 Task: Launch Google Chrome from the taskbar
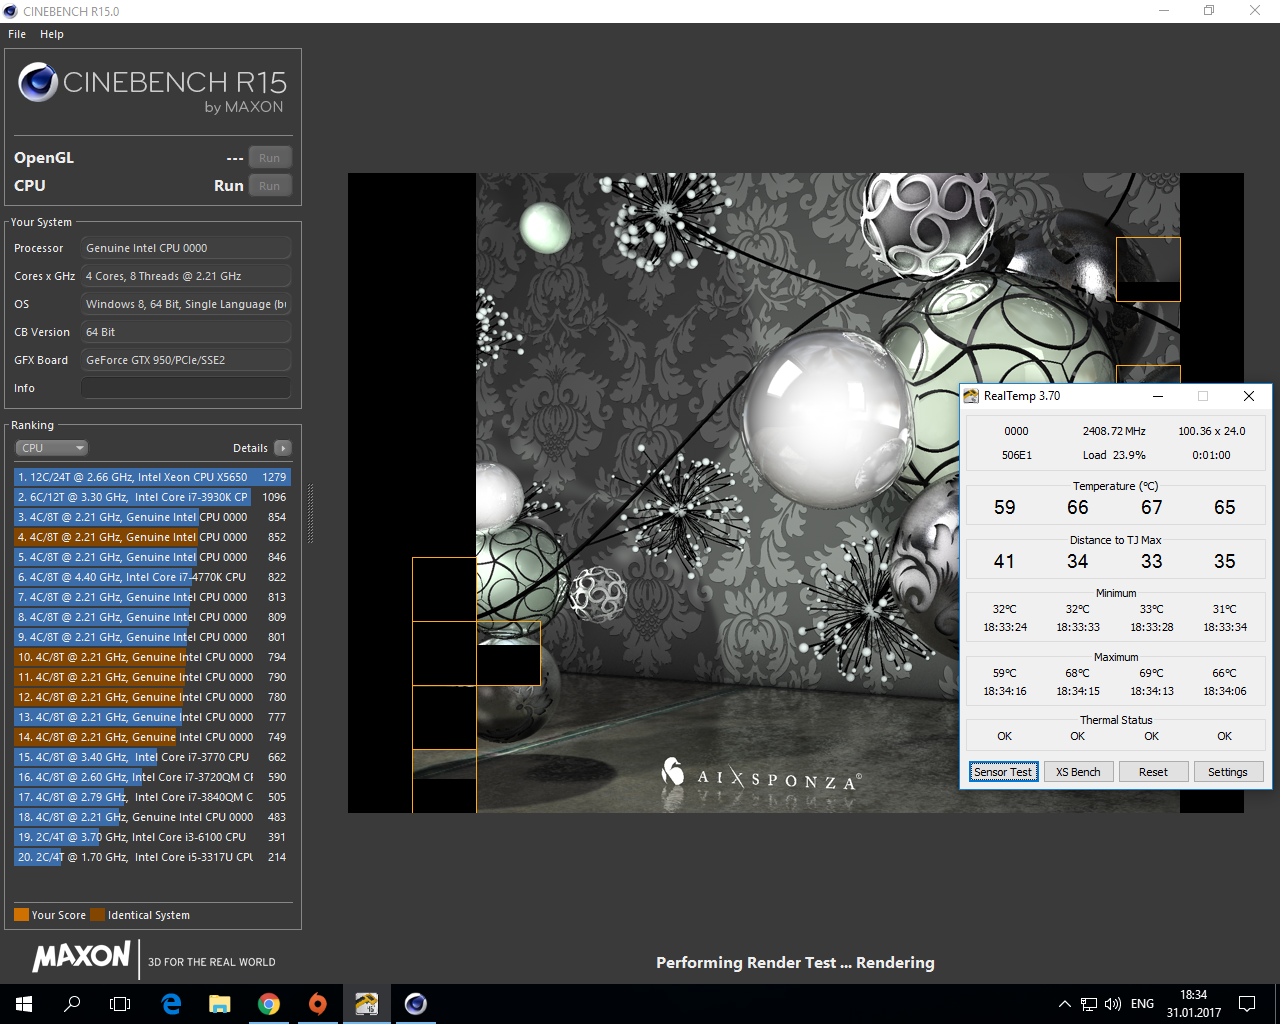click(x=269, y=1004)
